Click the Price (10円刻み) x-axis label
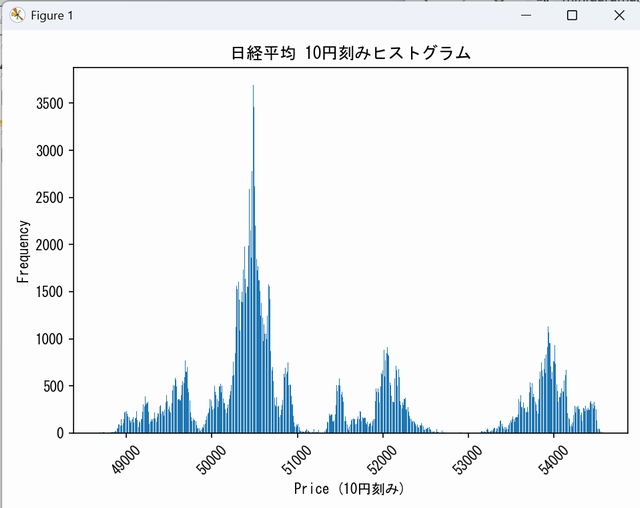640x508 pixels. (x=349, y=489)
